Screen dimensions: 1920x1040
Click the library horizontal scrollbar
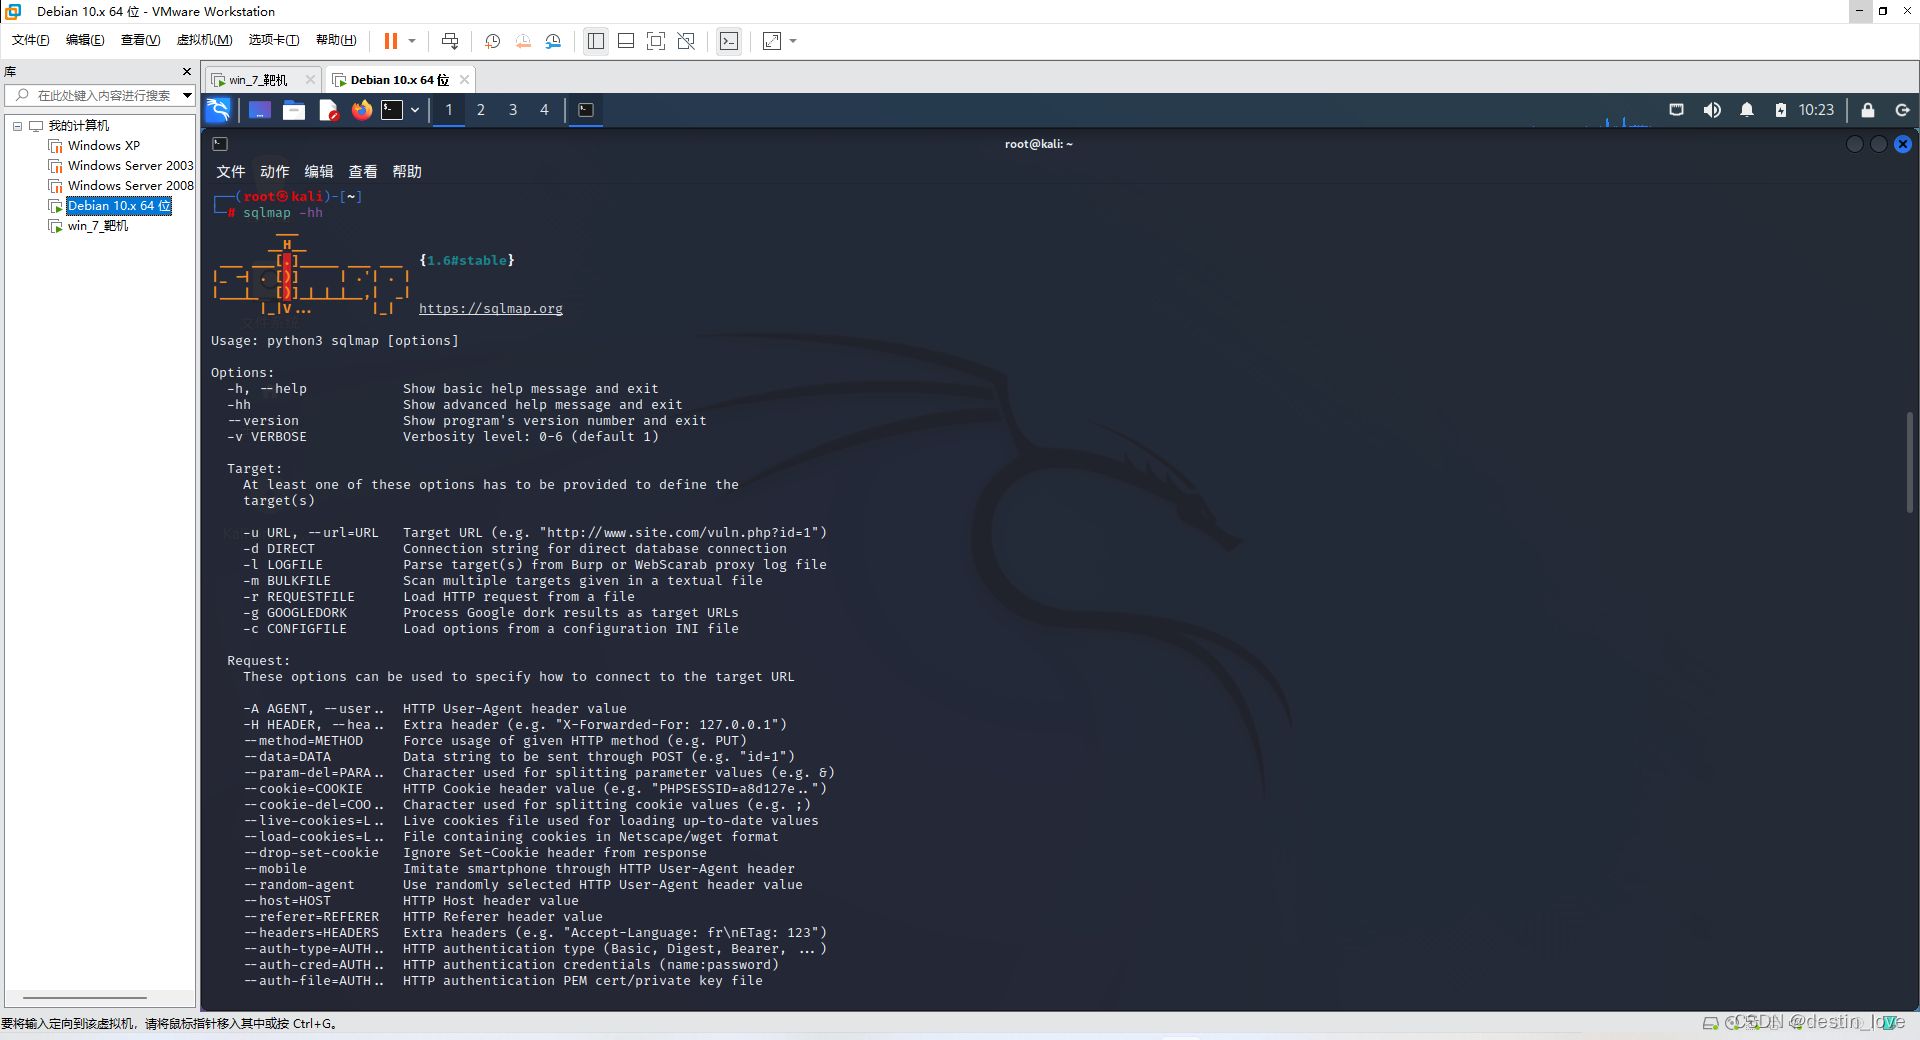tap(85, 998)
